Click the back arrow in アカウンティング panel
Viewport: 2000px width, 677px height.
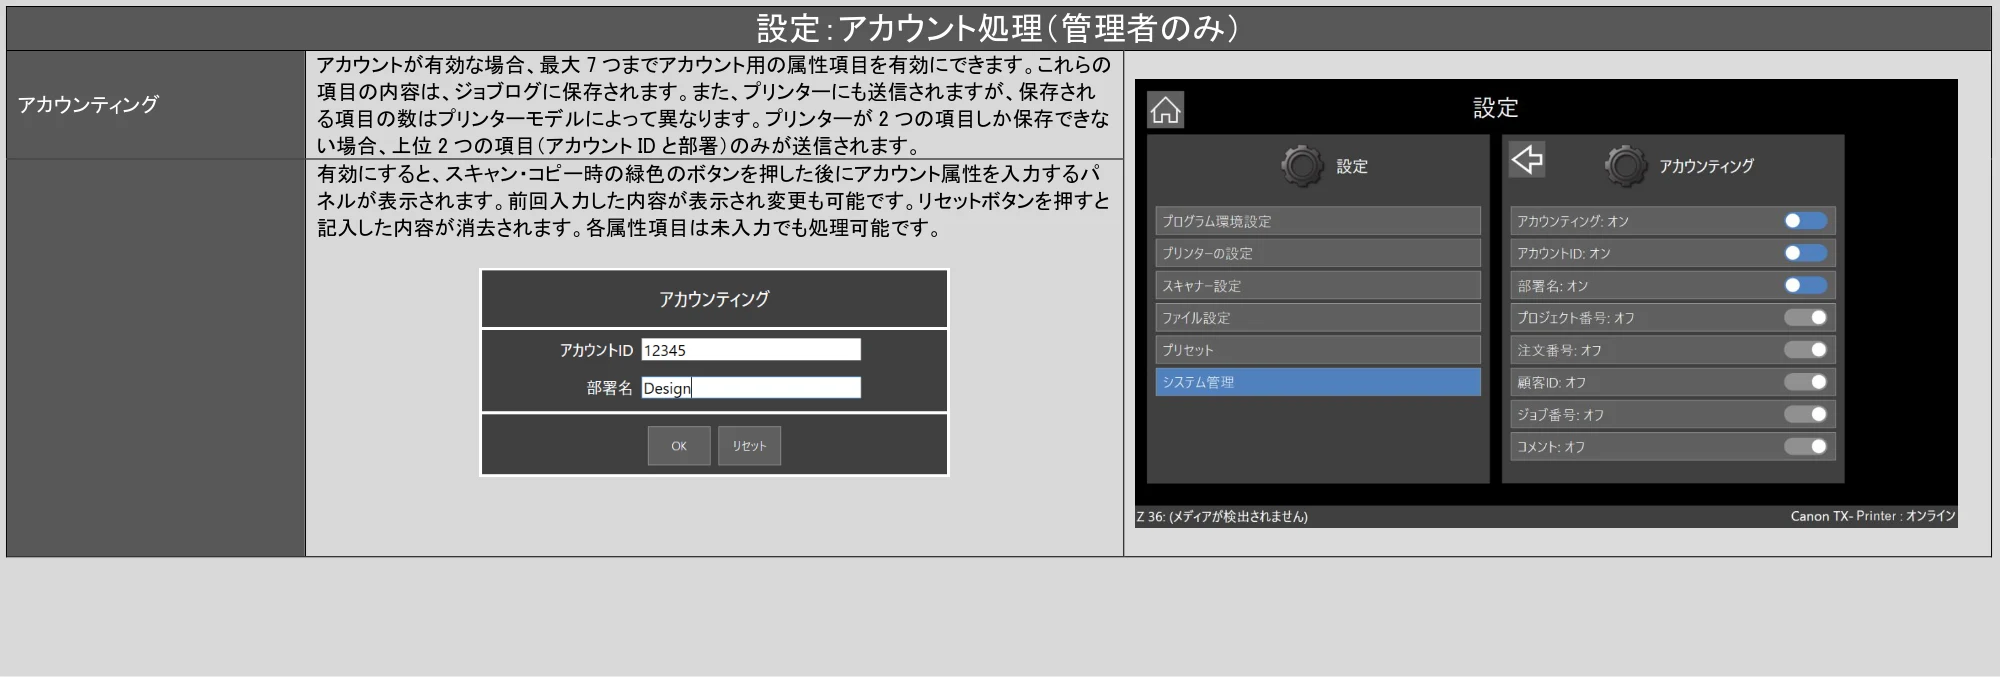pyautogui.click(x=1527, y=160)
